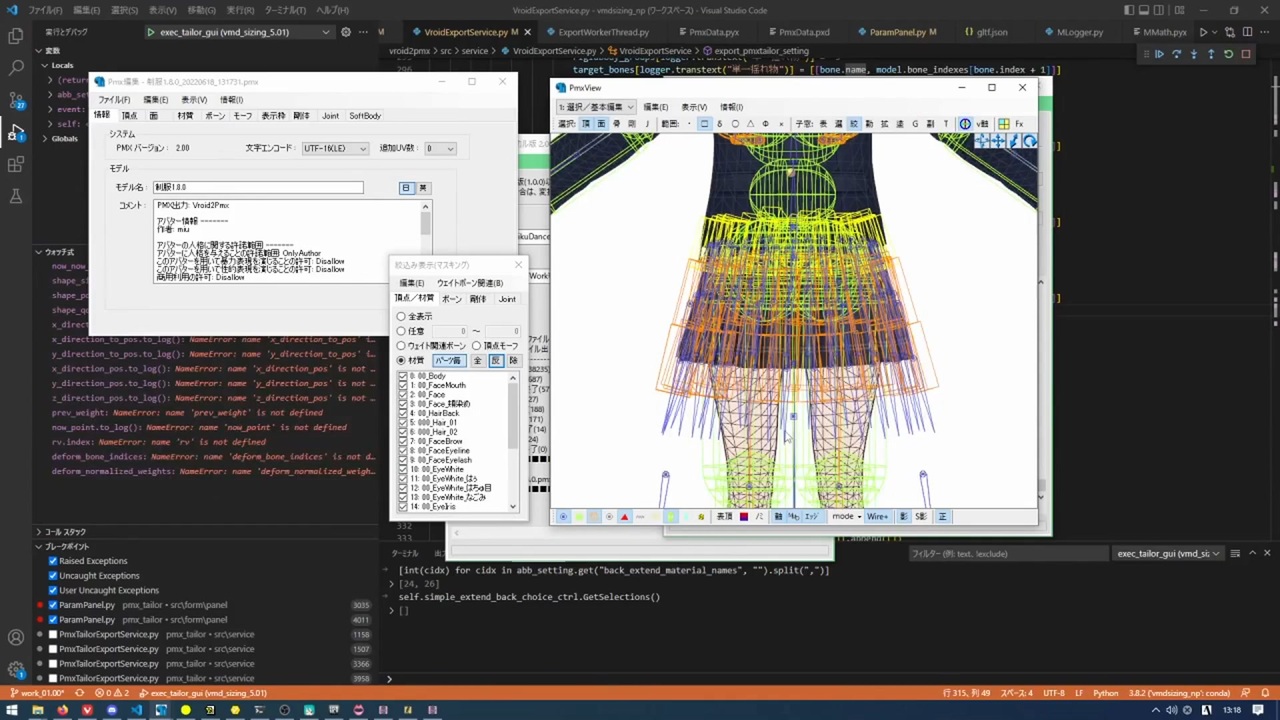Viewport: 1280px width, 720px height.
Task: Select the rectangle range selection icon in PmxView
Action: click(x=705, y=124)
